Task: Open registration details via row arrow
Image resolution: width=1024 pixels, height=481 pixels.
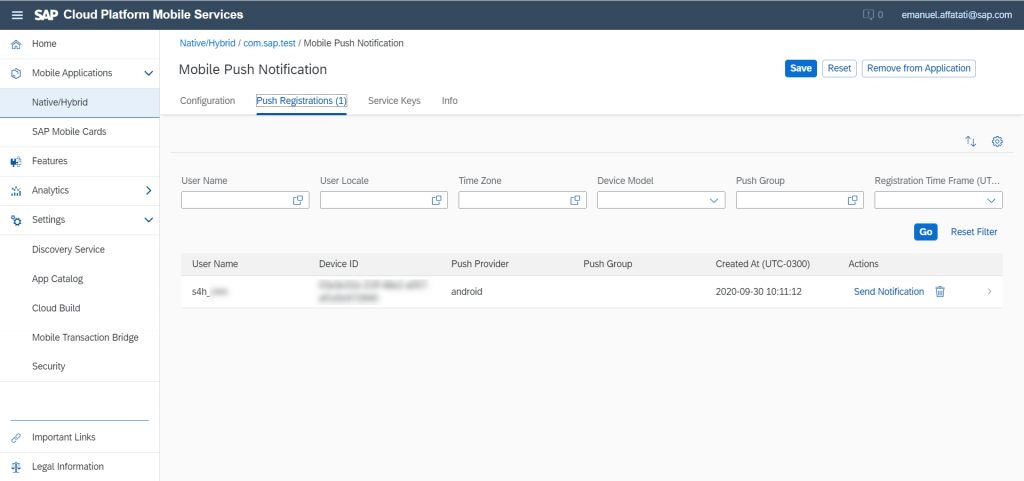Action: pyautogui.click(x=989, y=292)
